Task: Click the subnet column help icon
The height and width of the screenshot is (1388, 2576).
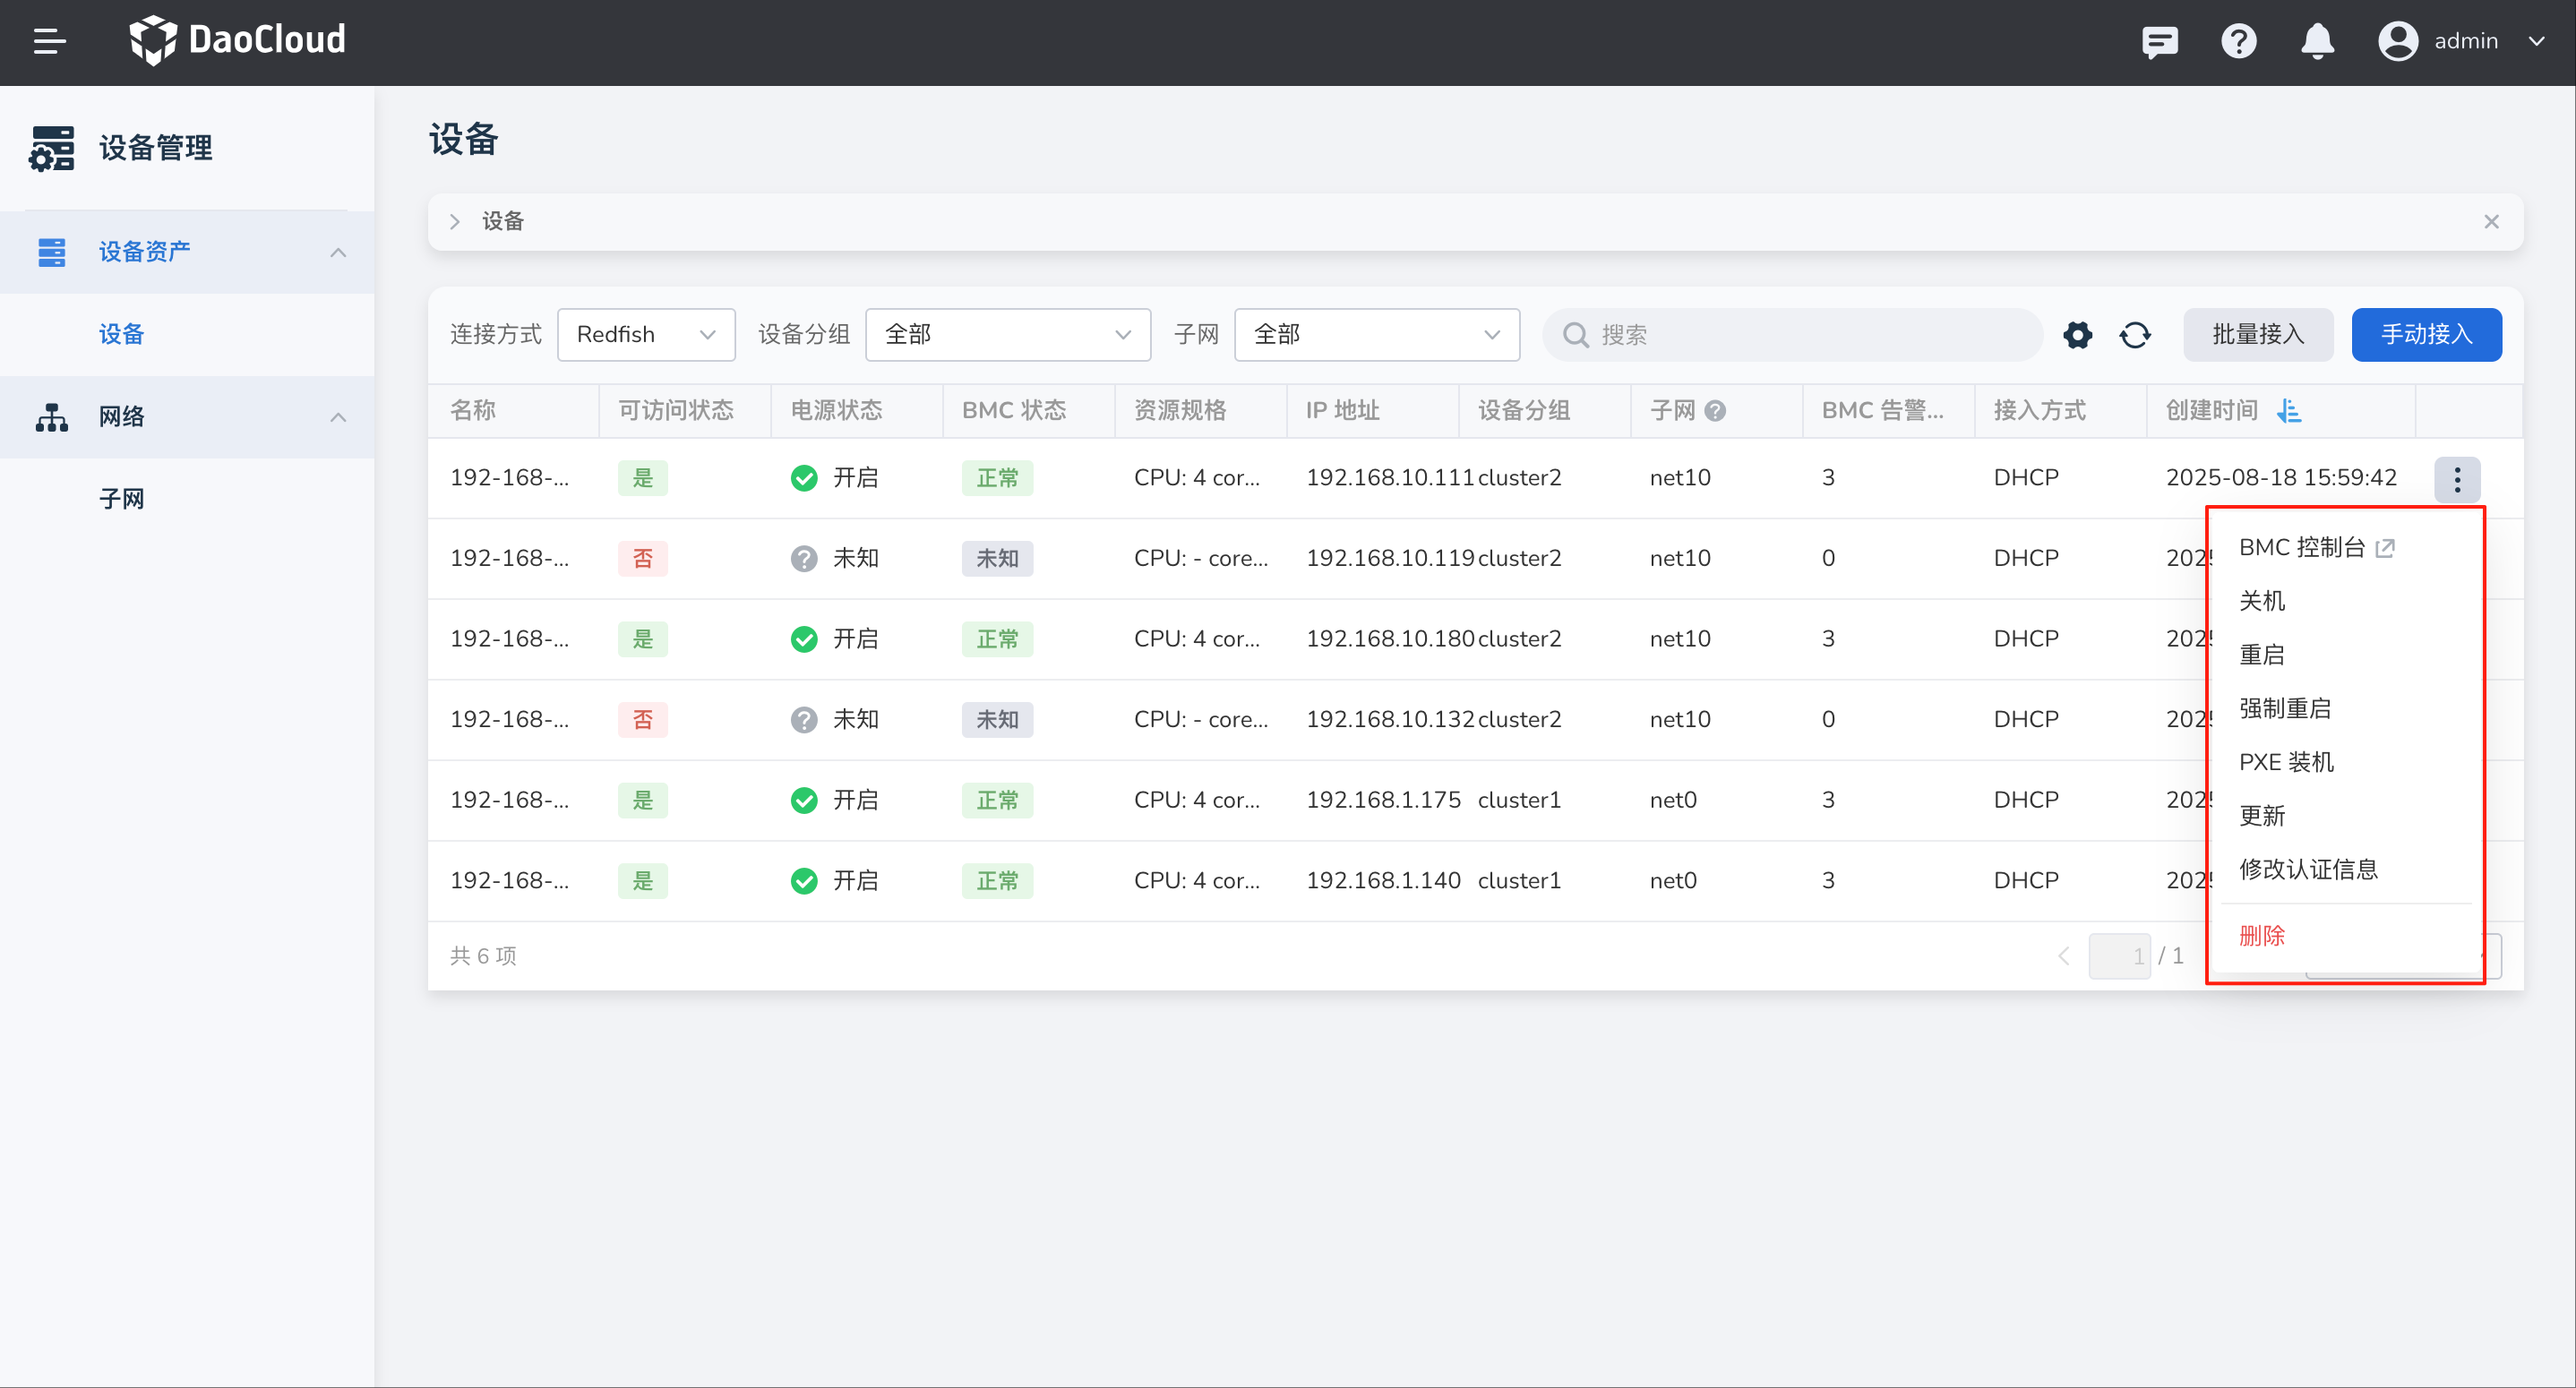Action: pyautogui.click(x=1715, y=411)
